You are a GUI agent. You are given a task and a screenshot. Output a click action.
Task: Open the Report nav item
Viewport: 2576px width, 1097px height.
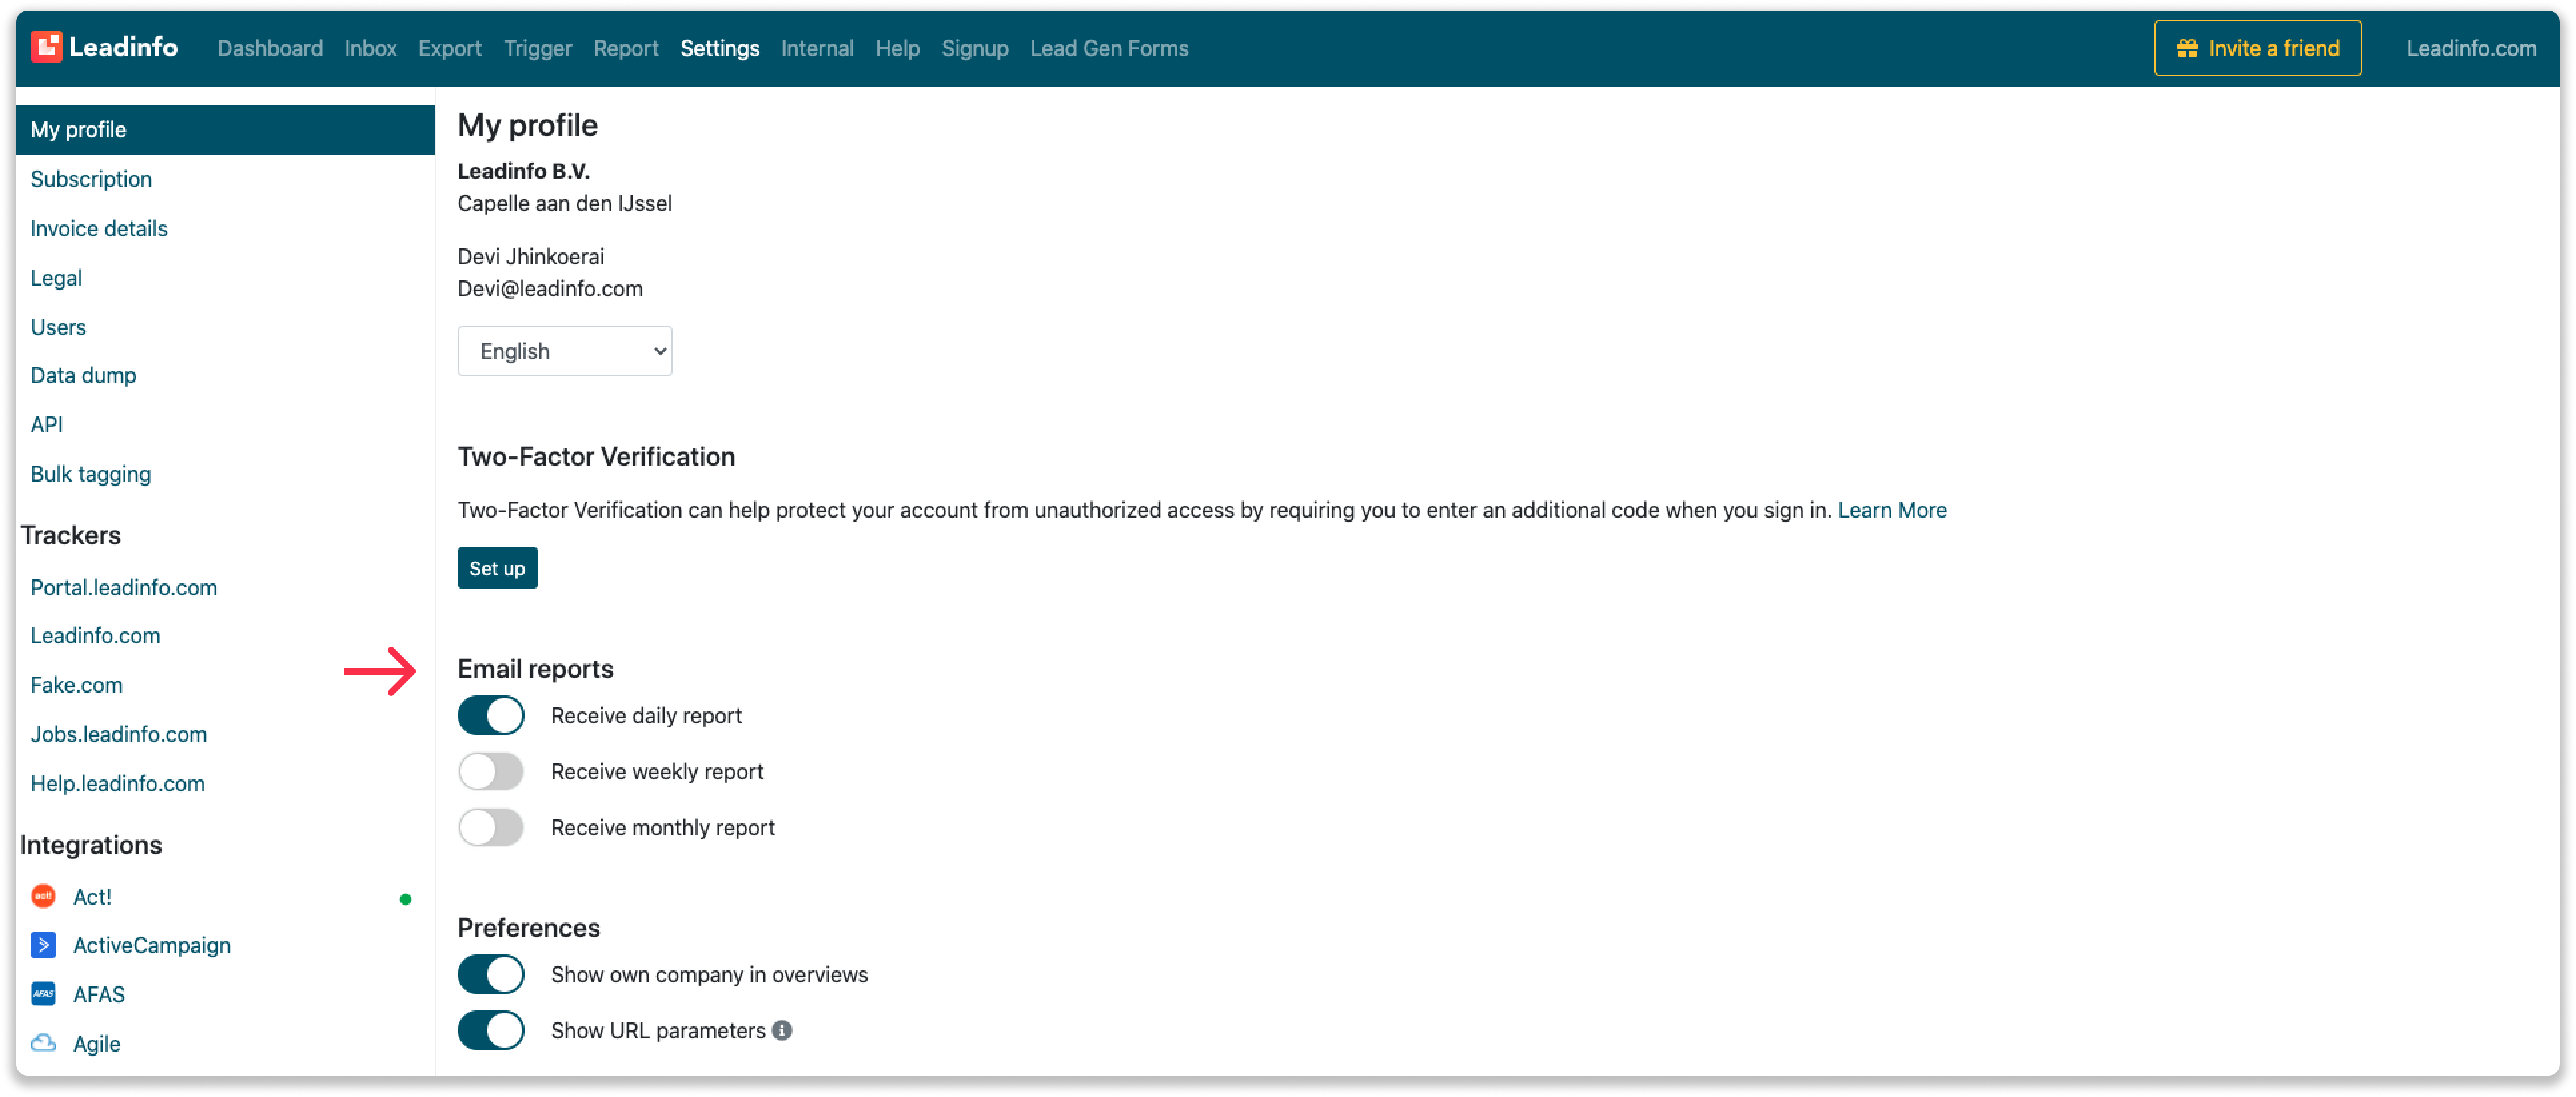pyautogui.click(x=626, y=48)
